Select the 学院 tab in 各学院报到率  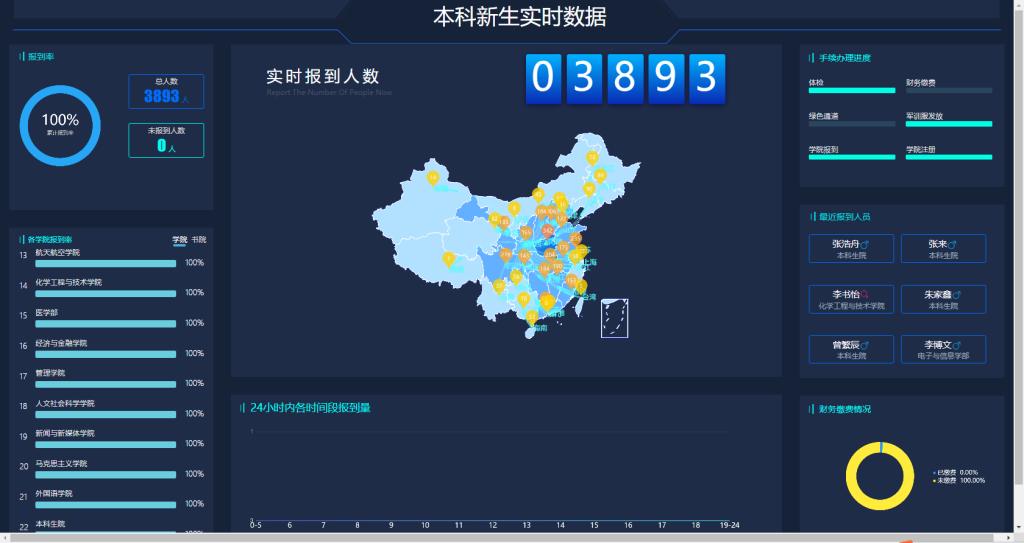pyautogui.click(x=179, y=240)
